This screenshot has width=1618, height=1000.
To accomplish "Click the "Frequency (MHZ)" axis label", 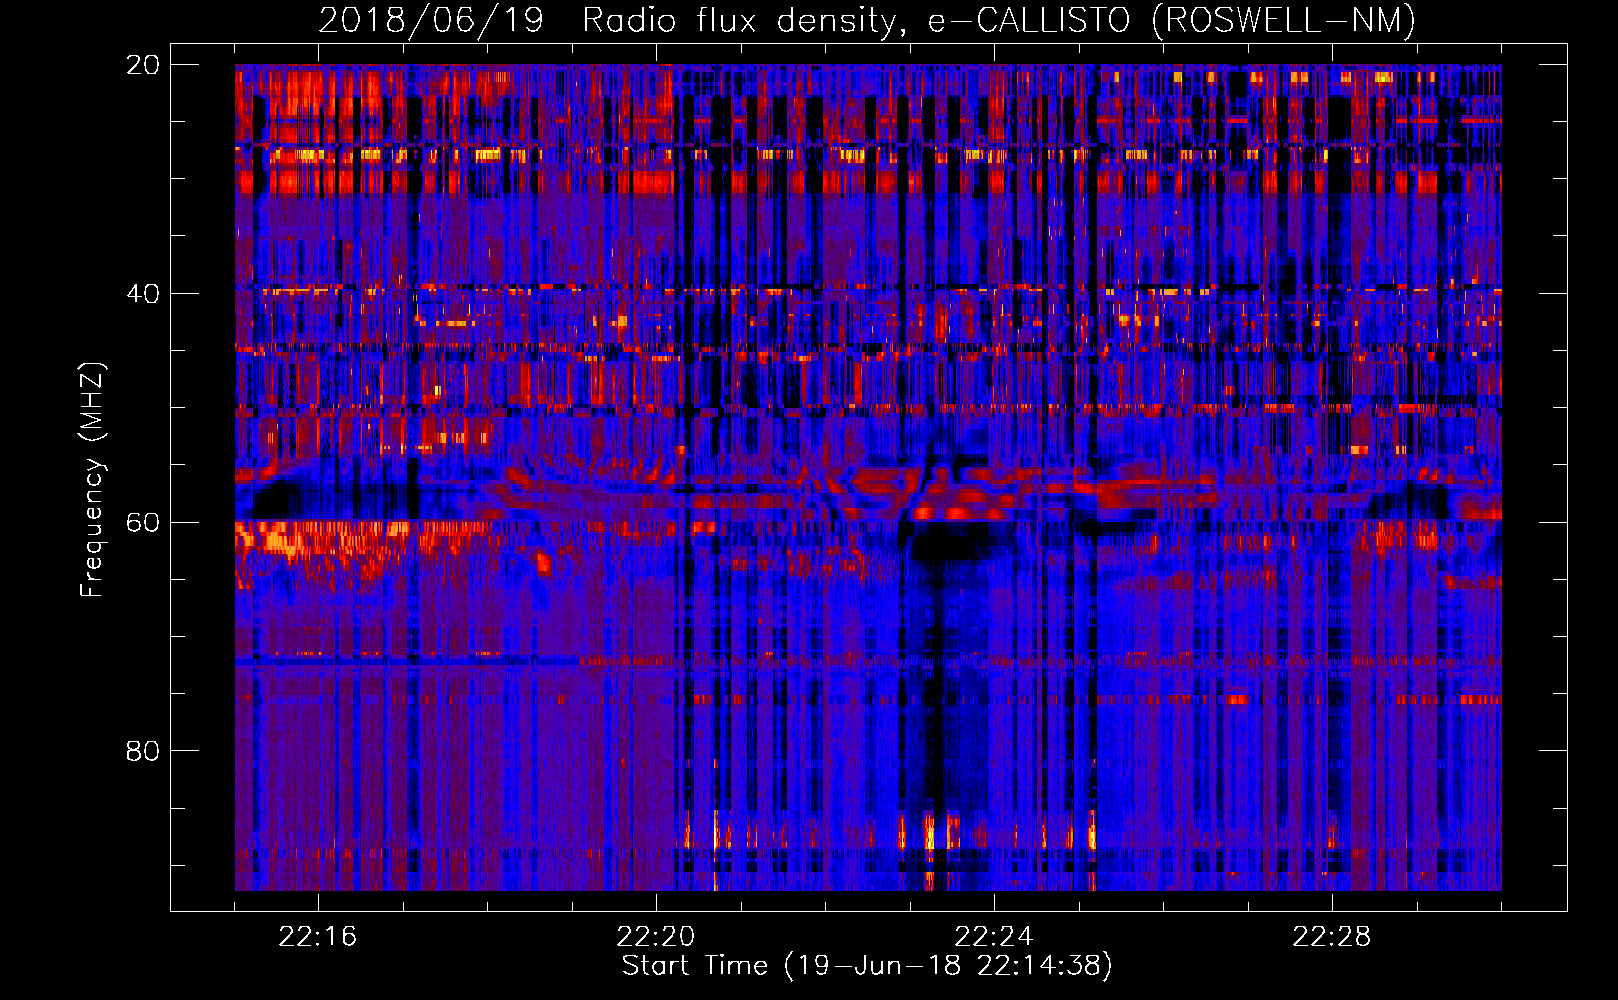I will click(92, 480).
